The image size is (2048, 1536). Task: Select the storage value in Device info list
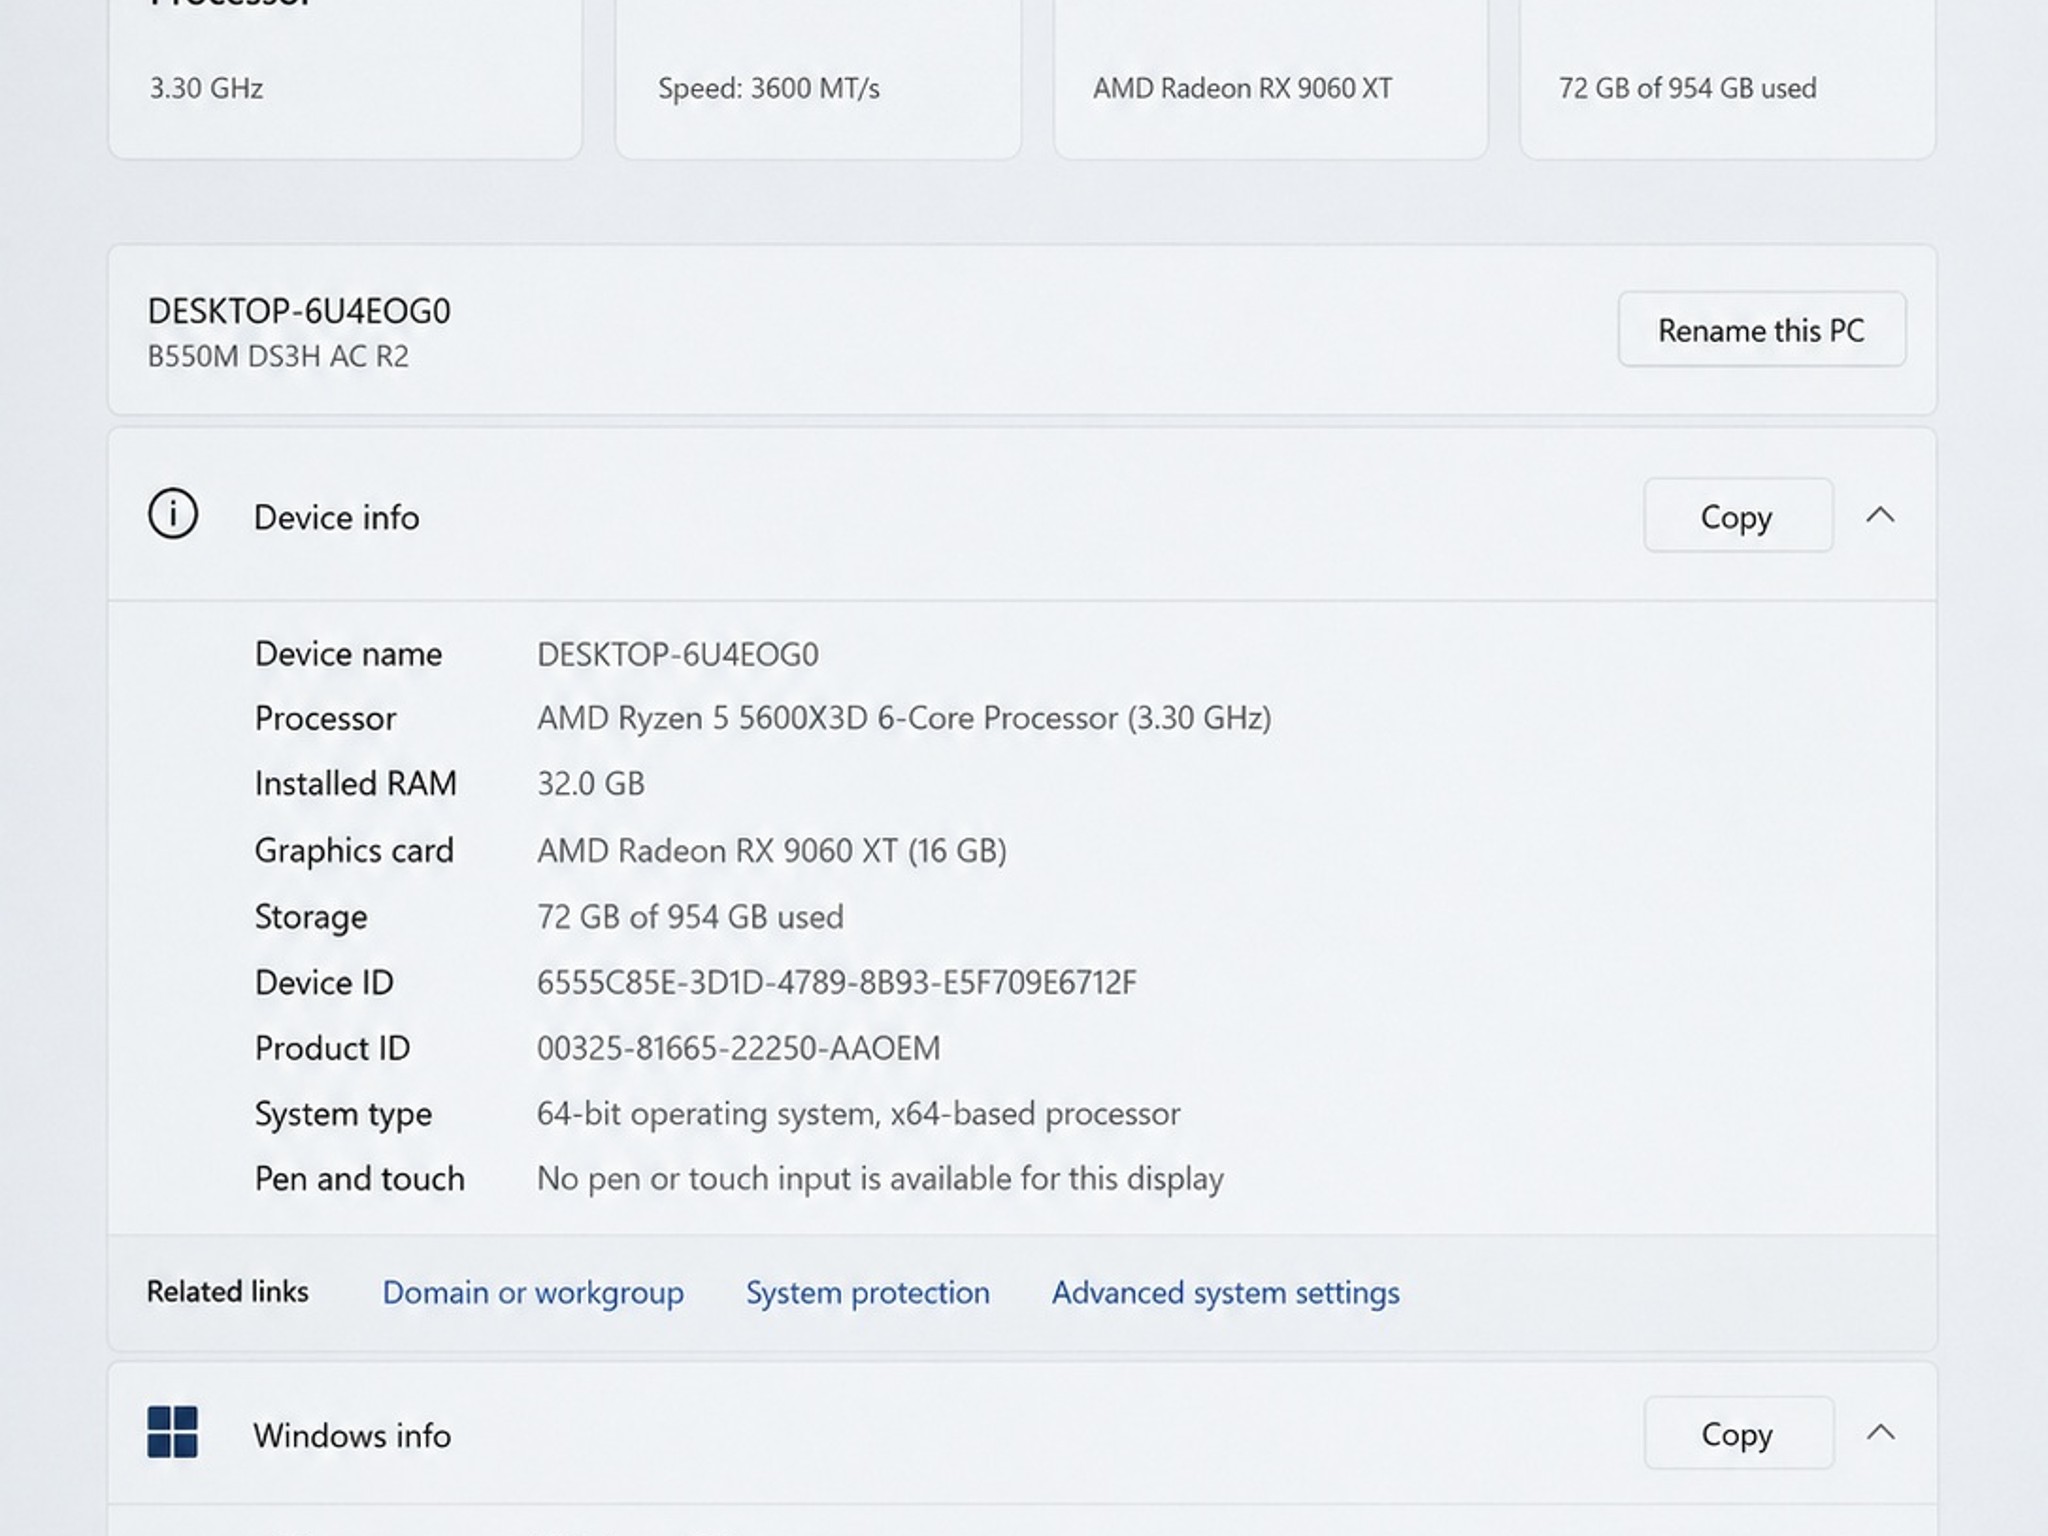click(690, 916)
